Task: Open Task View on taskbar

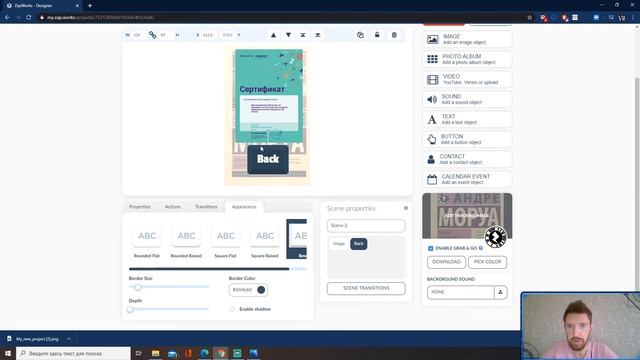Action: (x=139, y=353)
